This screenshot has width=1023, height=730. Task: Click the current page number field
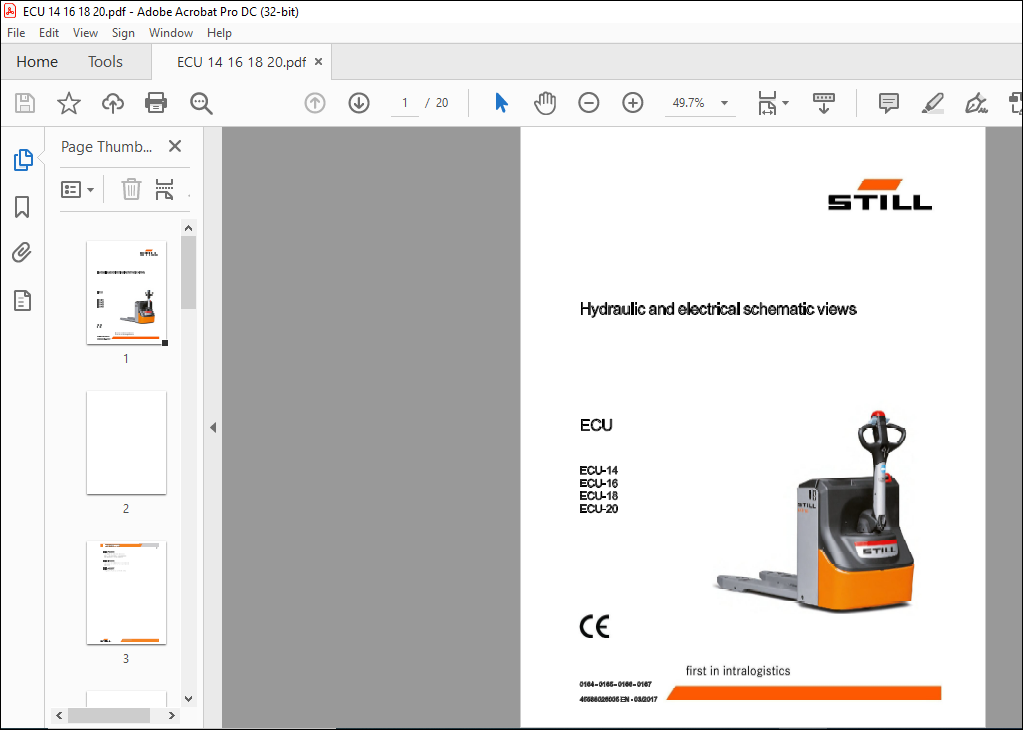click(405, 103)
